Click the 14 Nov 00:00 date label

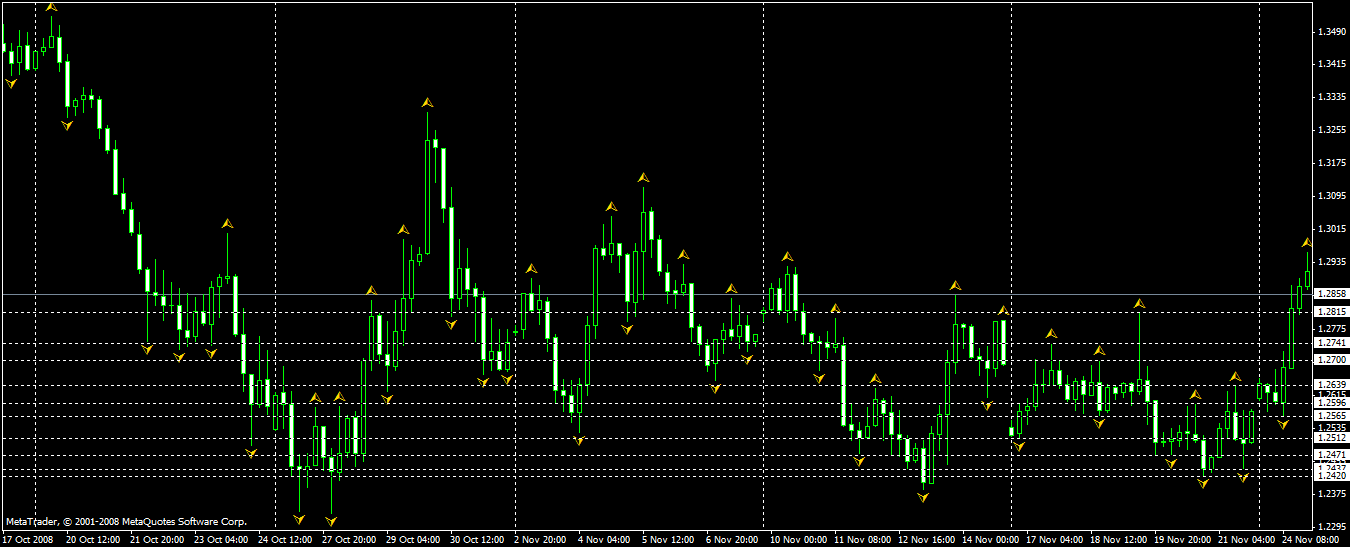[989, 540]
